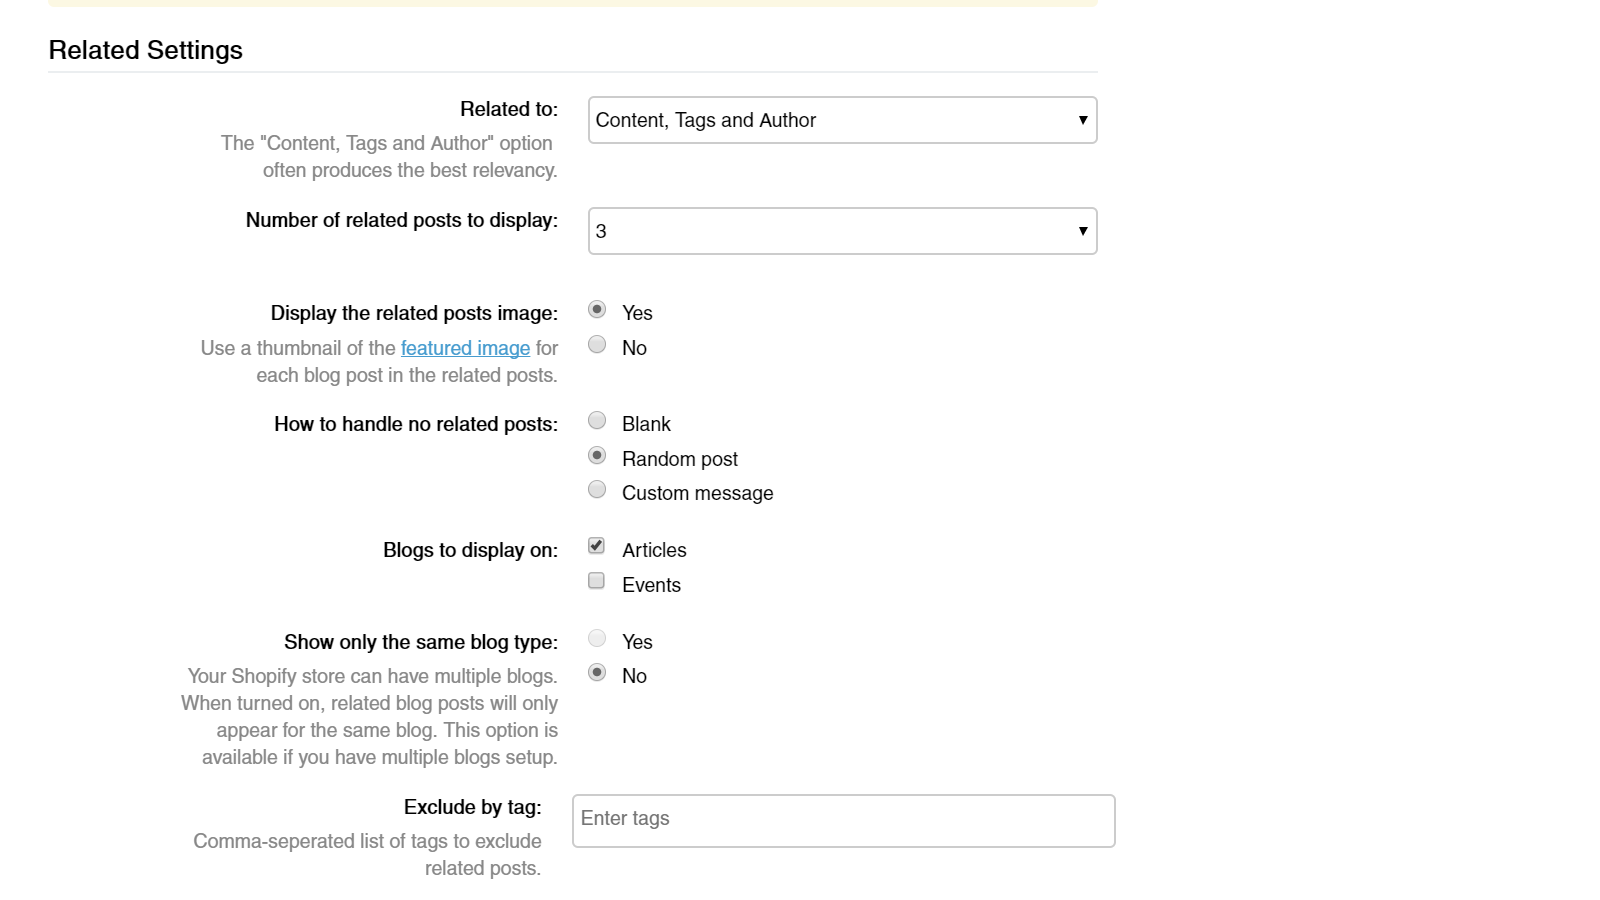Select Yes for displaying related posts image

coord(597,310)
